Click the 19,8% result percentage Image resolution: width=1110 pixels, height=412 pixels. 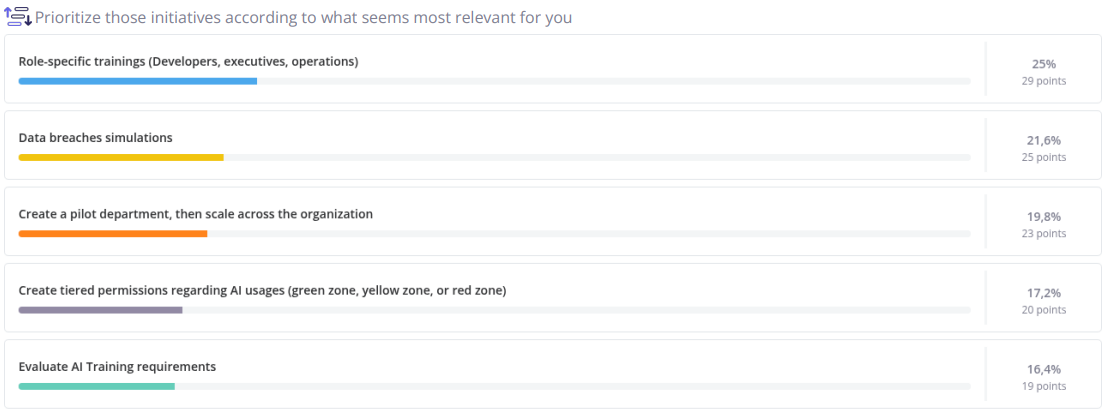point(1043,217)
